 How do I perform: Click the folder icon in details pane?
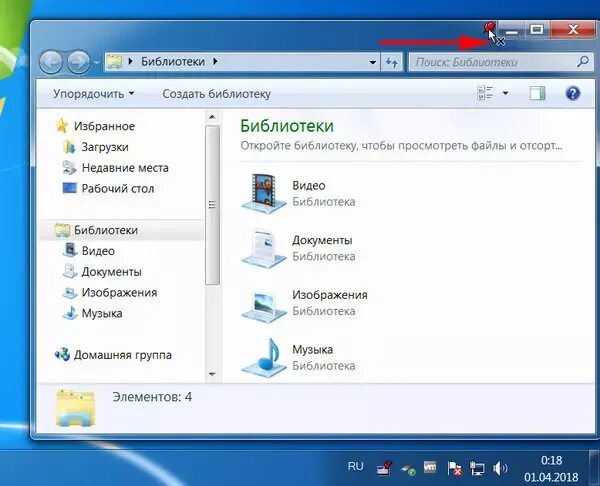point(75,408)
